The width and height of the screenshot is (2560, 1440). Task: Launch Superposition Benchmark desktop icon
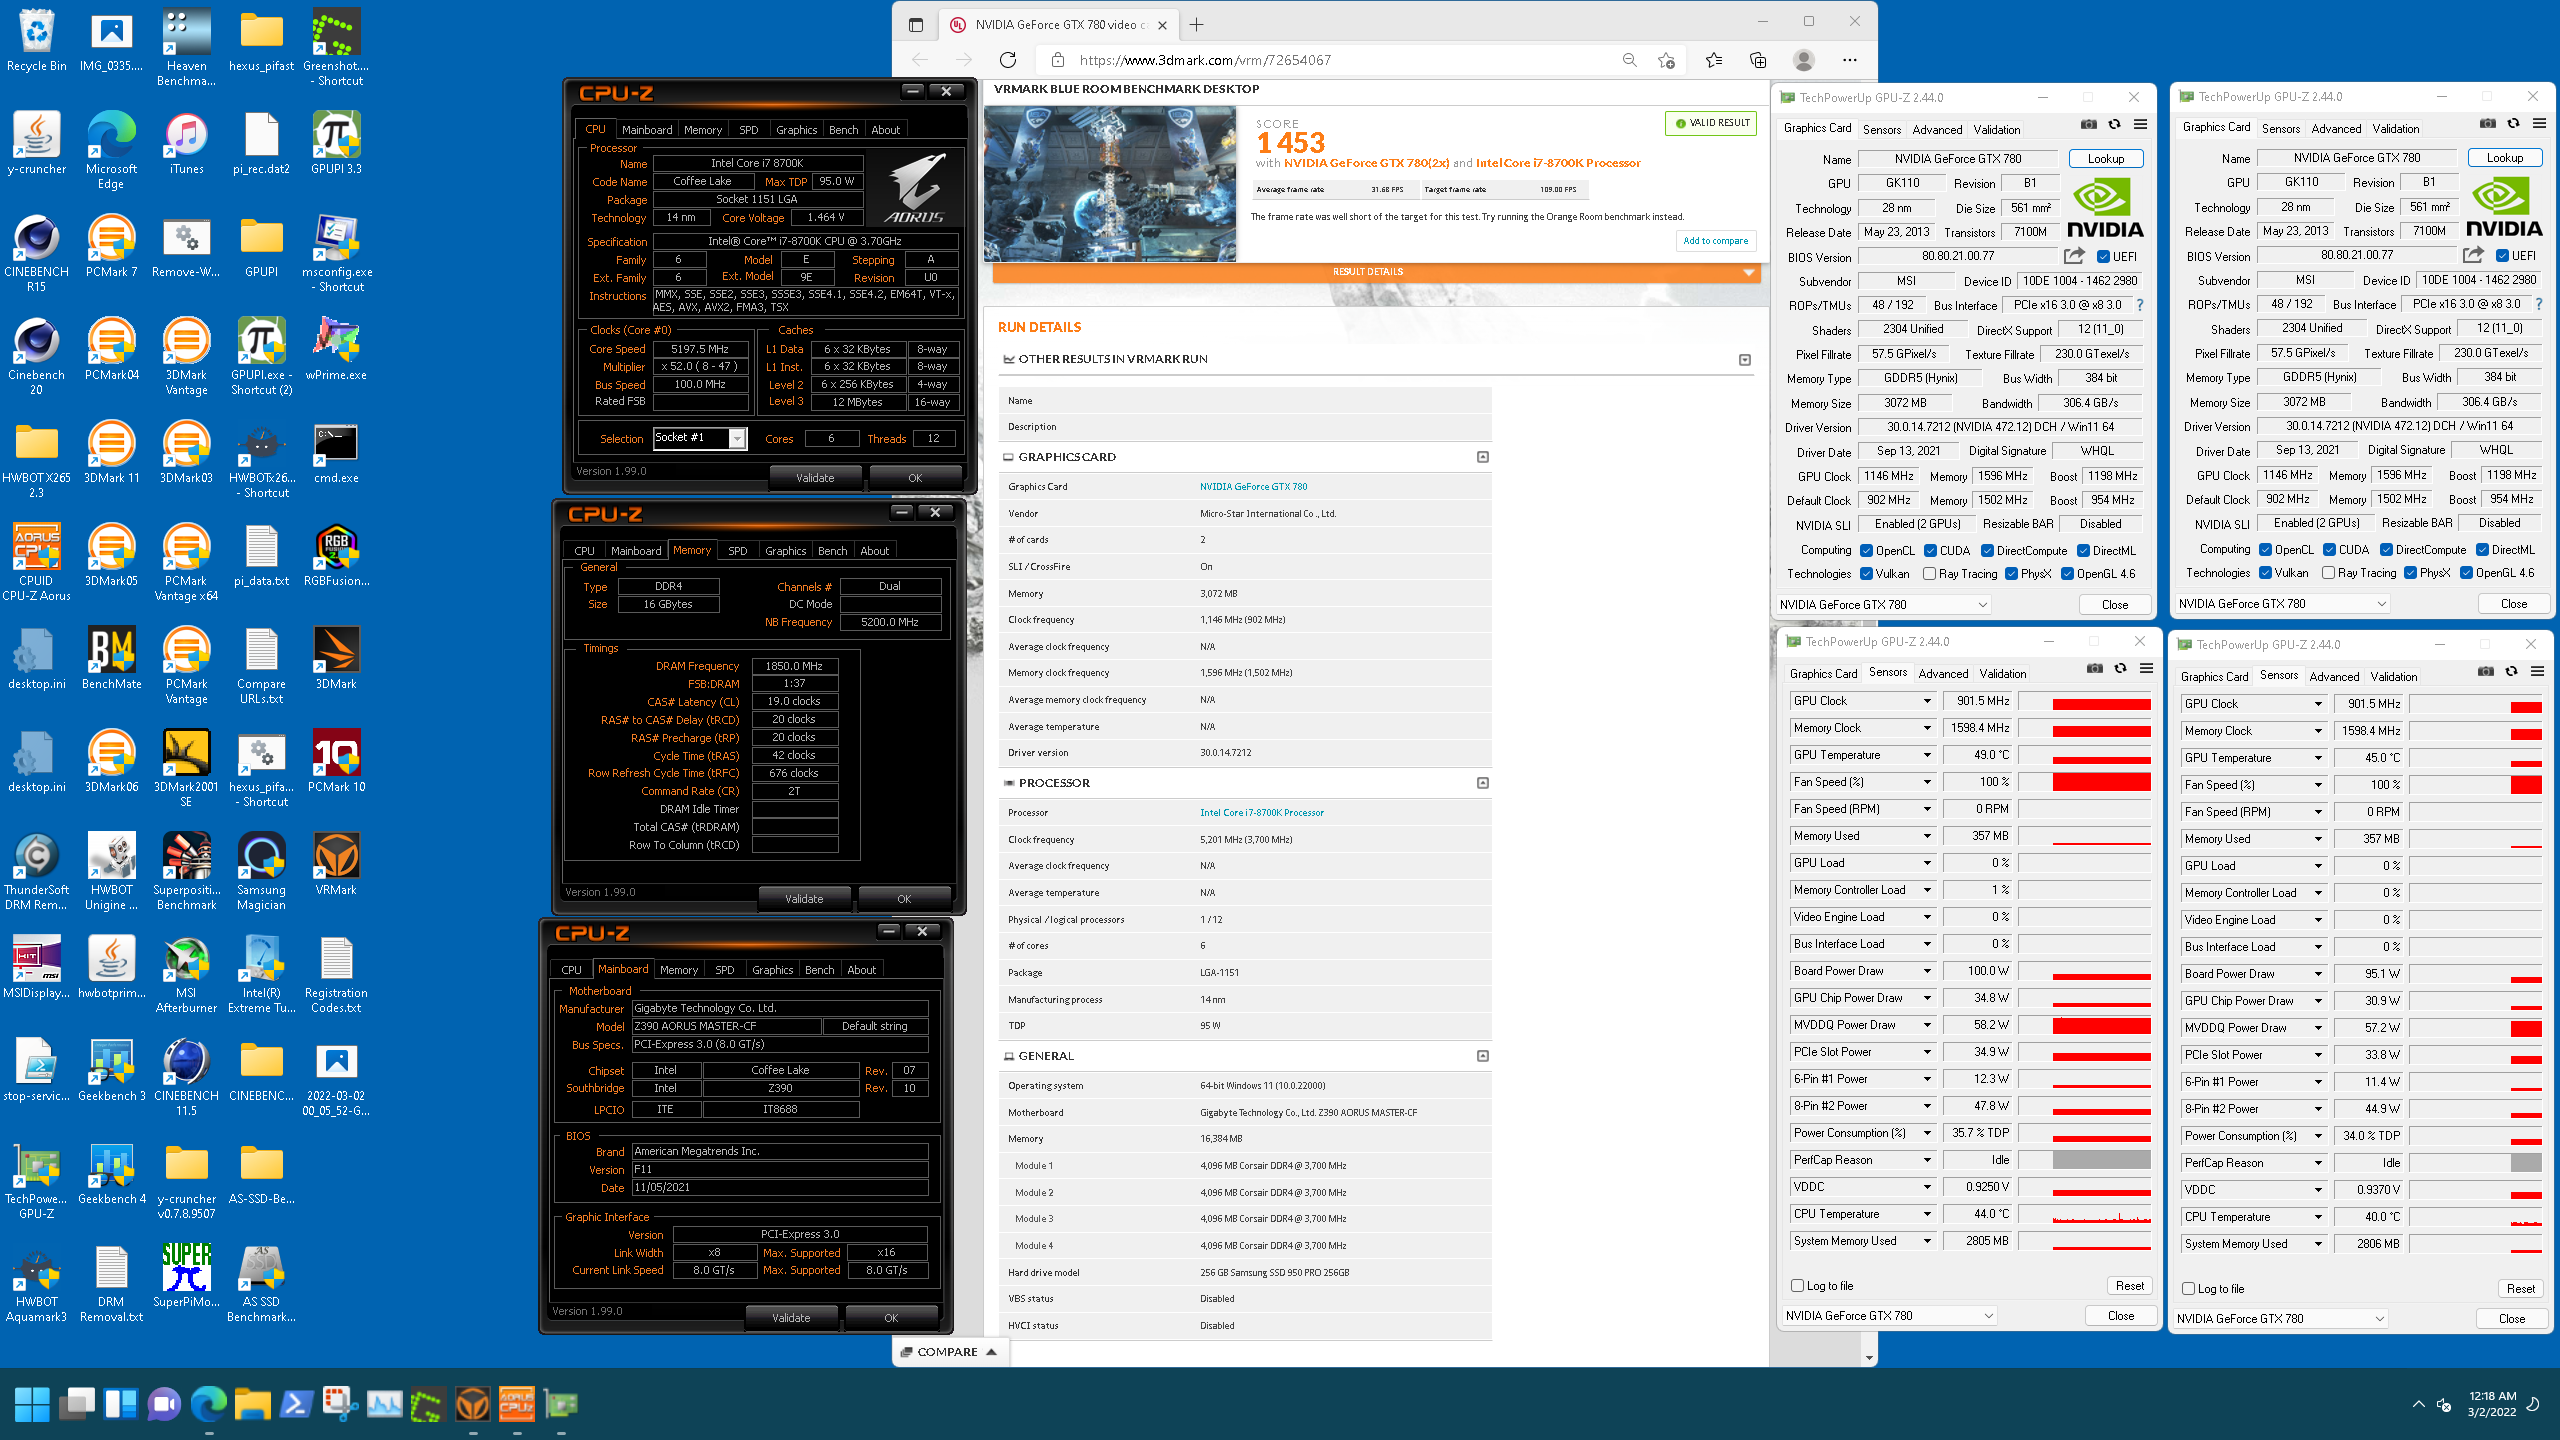[x=186, y=872]
